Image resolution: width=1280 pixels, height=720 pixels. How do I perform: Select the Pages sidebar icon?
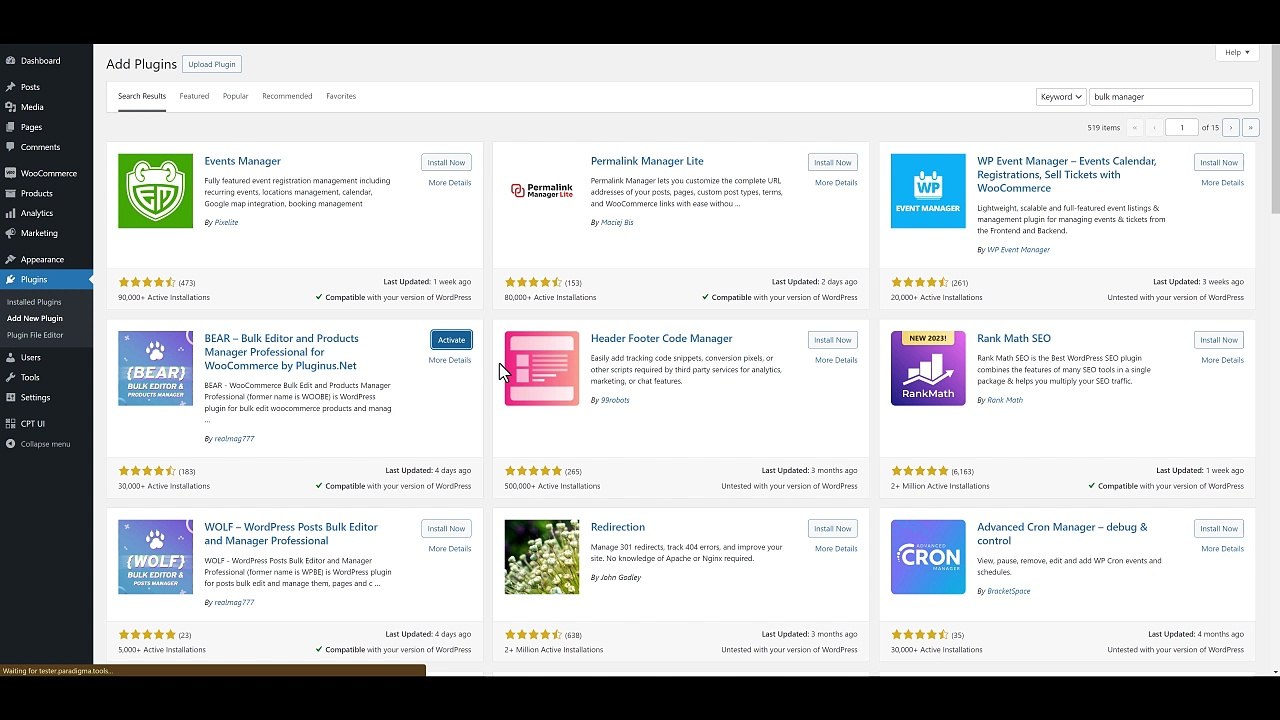click(x=11, y=127)
